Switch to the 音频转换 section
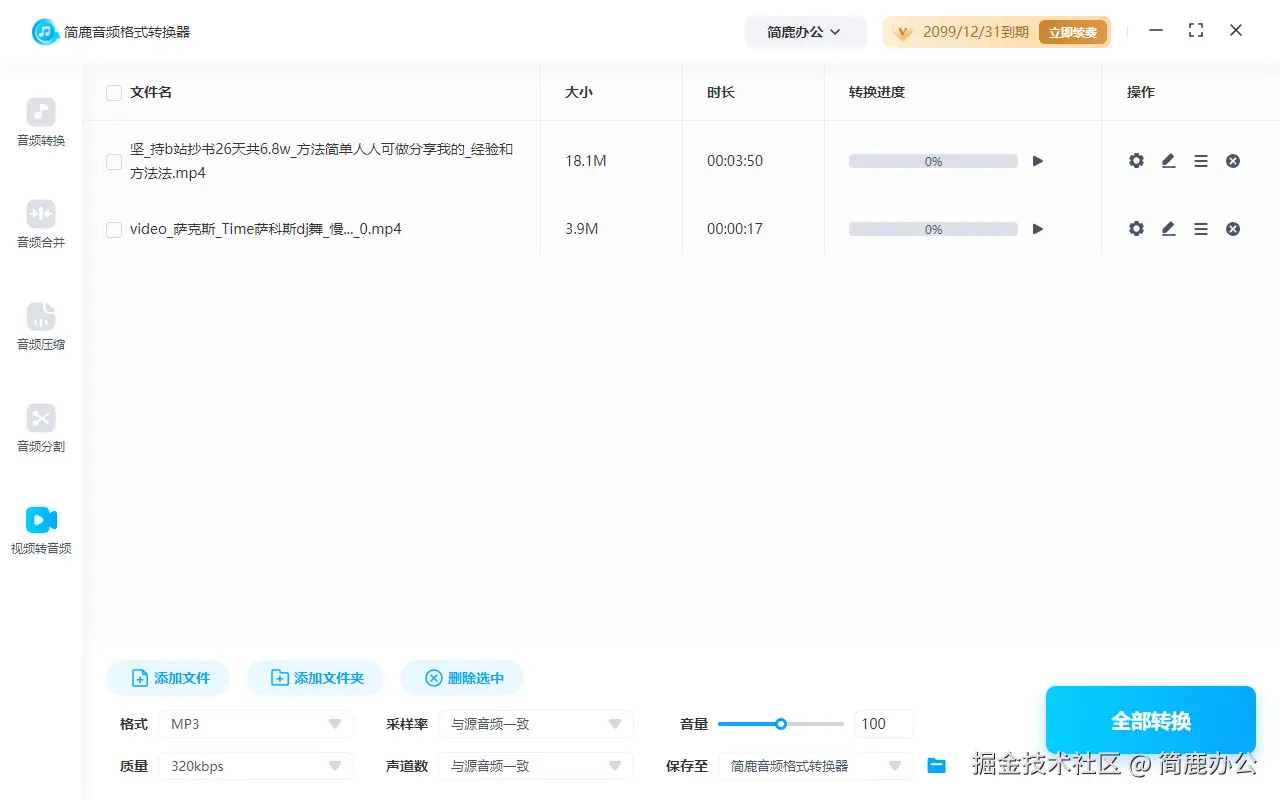The height and width of the screenshot is (800, 1280). (x=40, y=123)
